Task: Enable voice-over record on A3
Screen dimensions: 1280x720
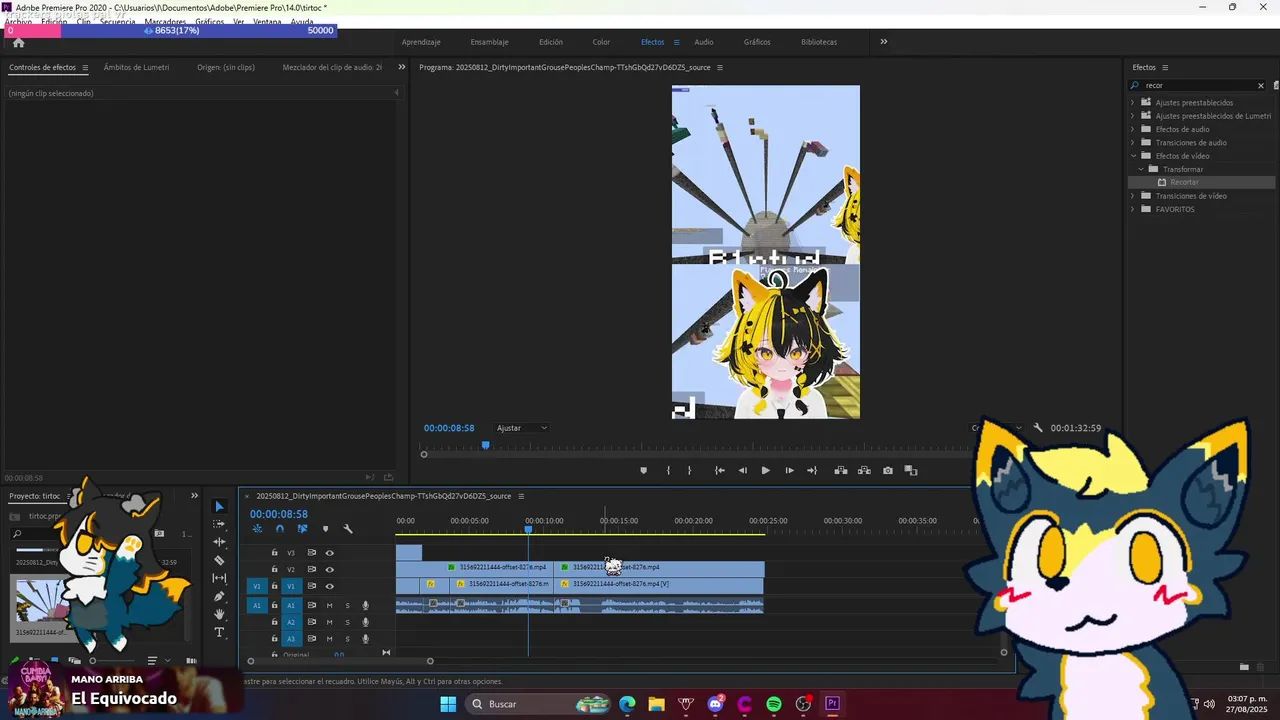Action: click(x=365, y=638)
